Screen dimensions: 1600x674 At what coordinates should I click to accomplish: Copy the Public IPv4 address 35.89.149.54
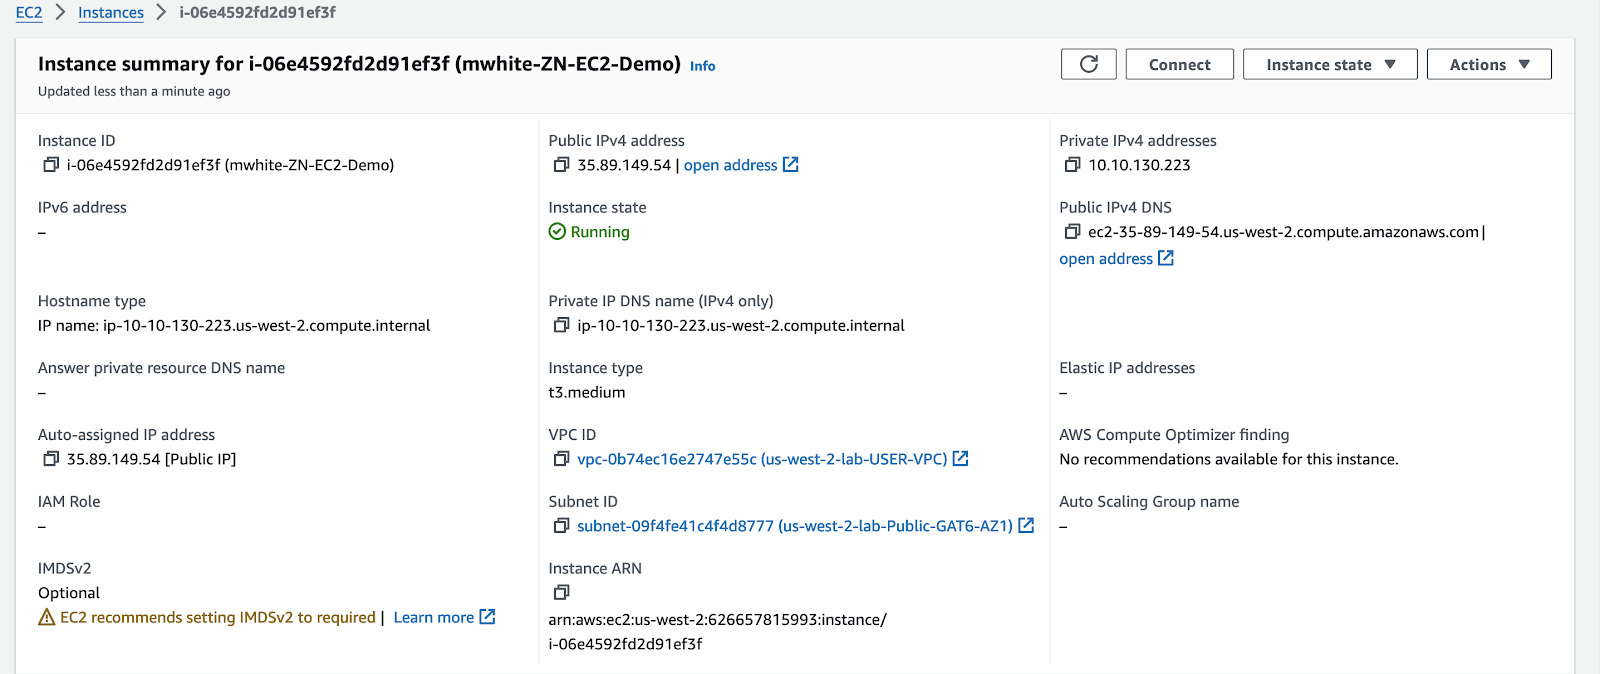[561, 165]
